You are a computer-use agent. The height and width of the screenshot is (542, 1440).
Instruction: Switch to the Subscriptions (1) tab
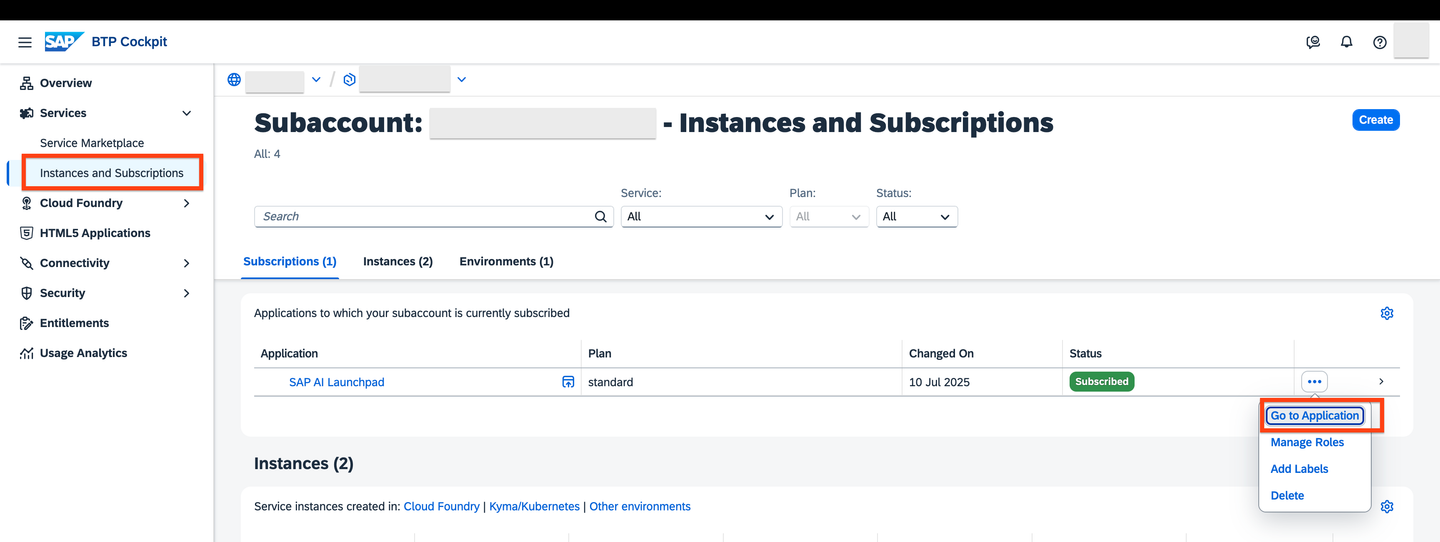(290, 261)
